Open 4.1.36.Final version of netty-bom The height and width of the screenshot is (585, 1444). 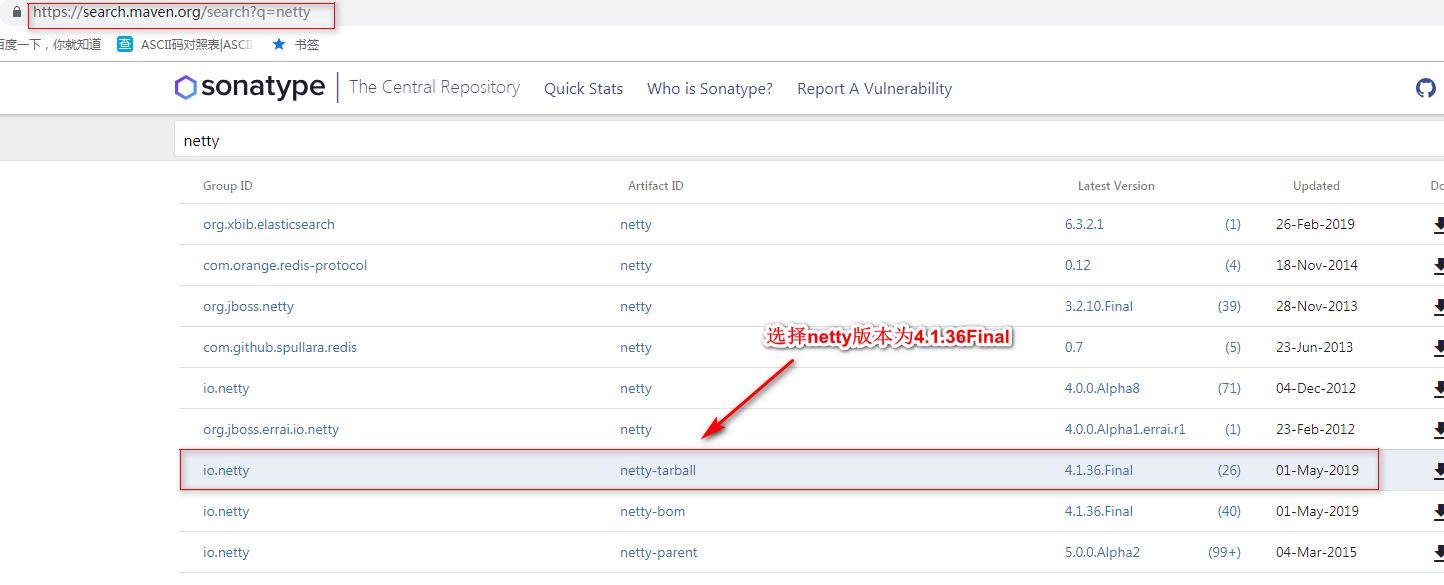point(1099,511)
